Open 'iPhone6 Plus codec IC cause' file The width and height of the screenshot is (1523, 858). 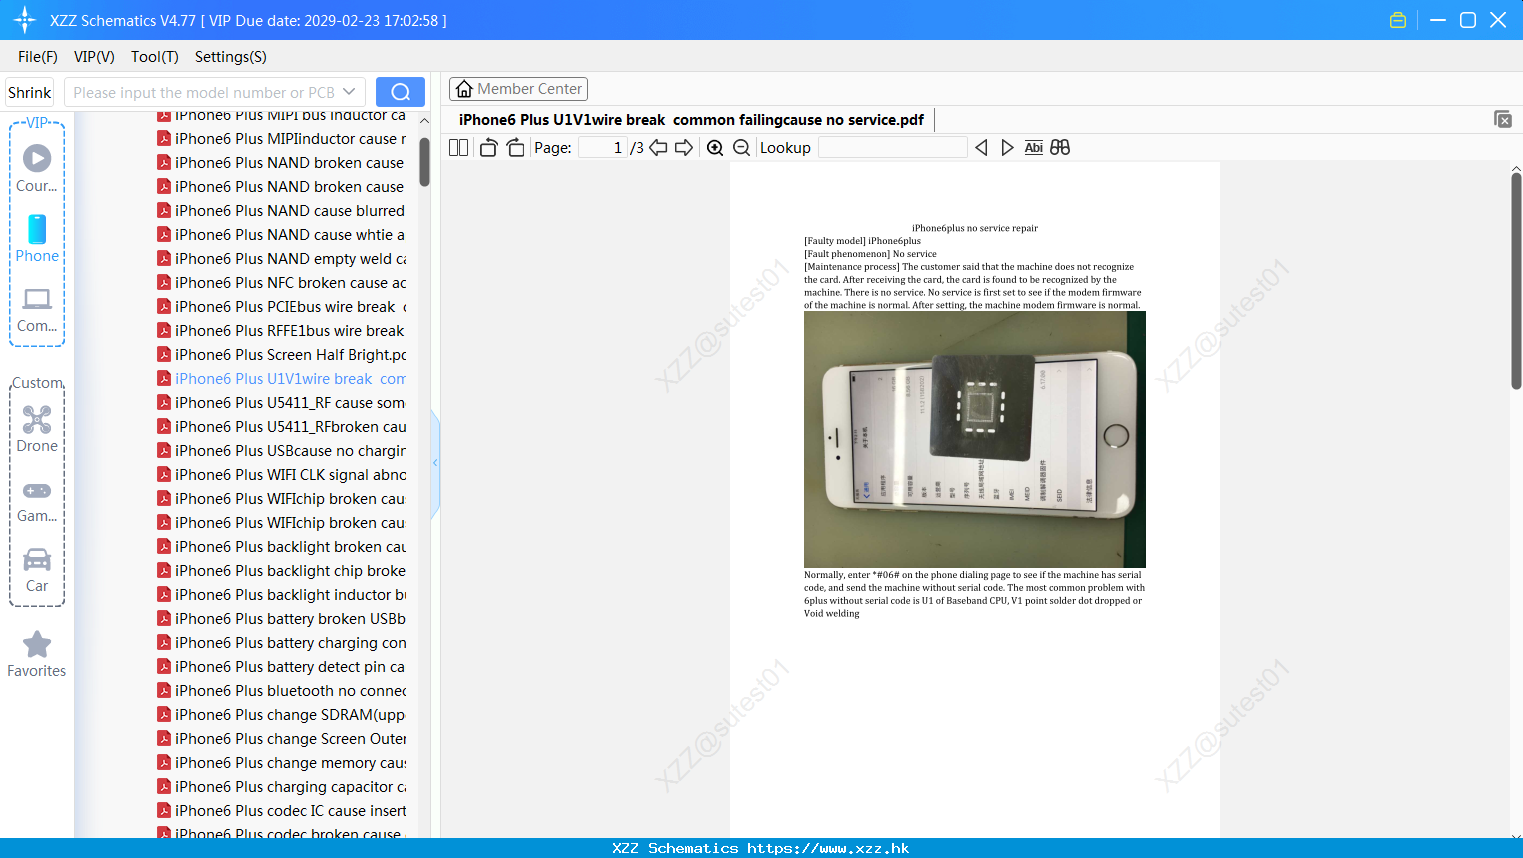click(x=282, y=811)
